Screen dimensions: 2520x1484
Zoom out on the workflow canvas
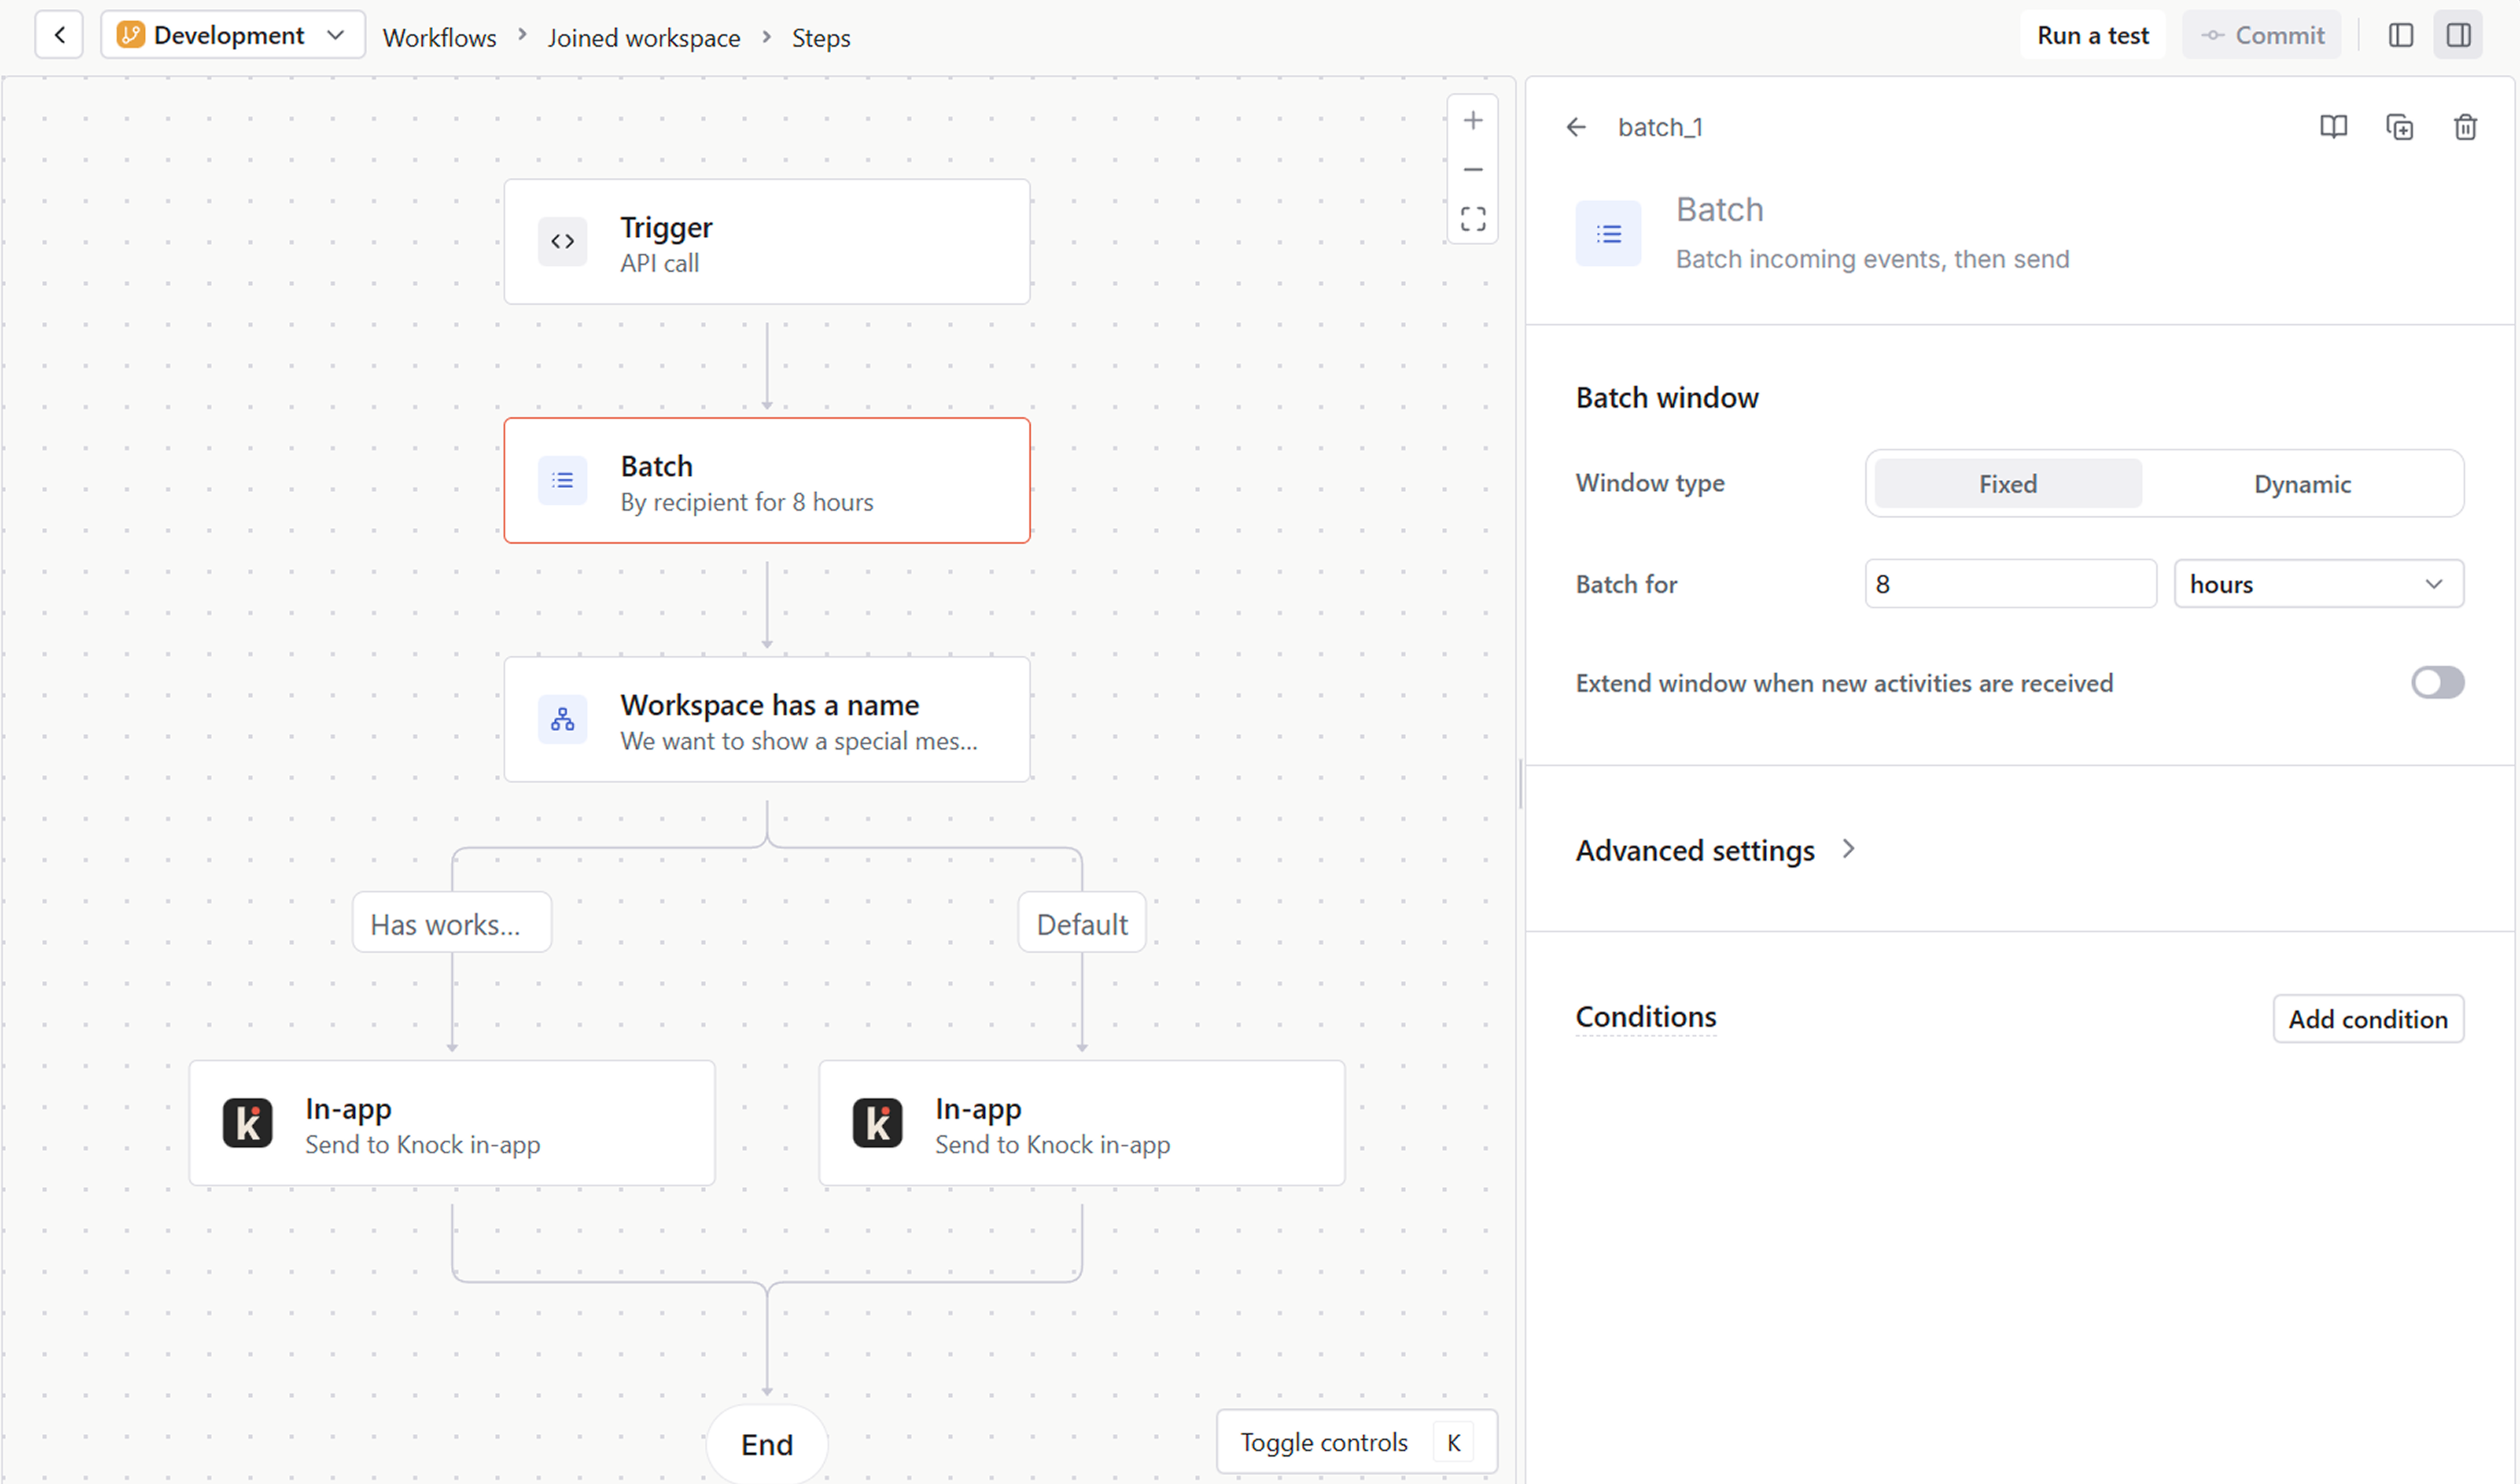point(1472,169)
